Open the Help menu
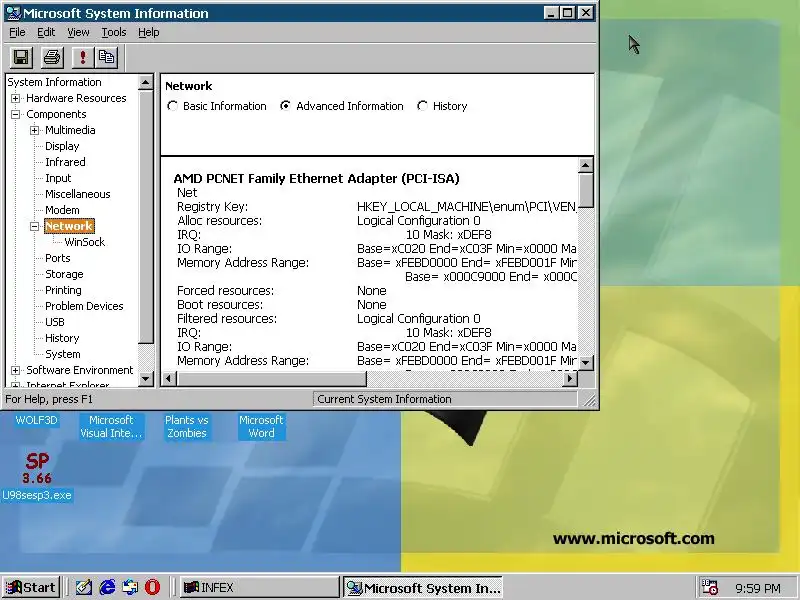The height and width of the screenshot is (600, 800). (148, 32)
